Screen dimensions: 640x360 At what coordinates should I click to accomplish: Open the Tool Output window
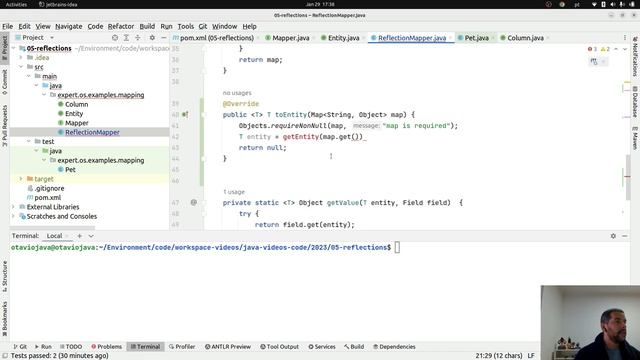coord(280,347)
